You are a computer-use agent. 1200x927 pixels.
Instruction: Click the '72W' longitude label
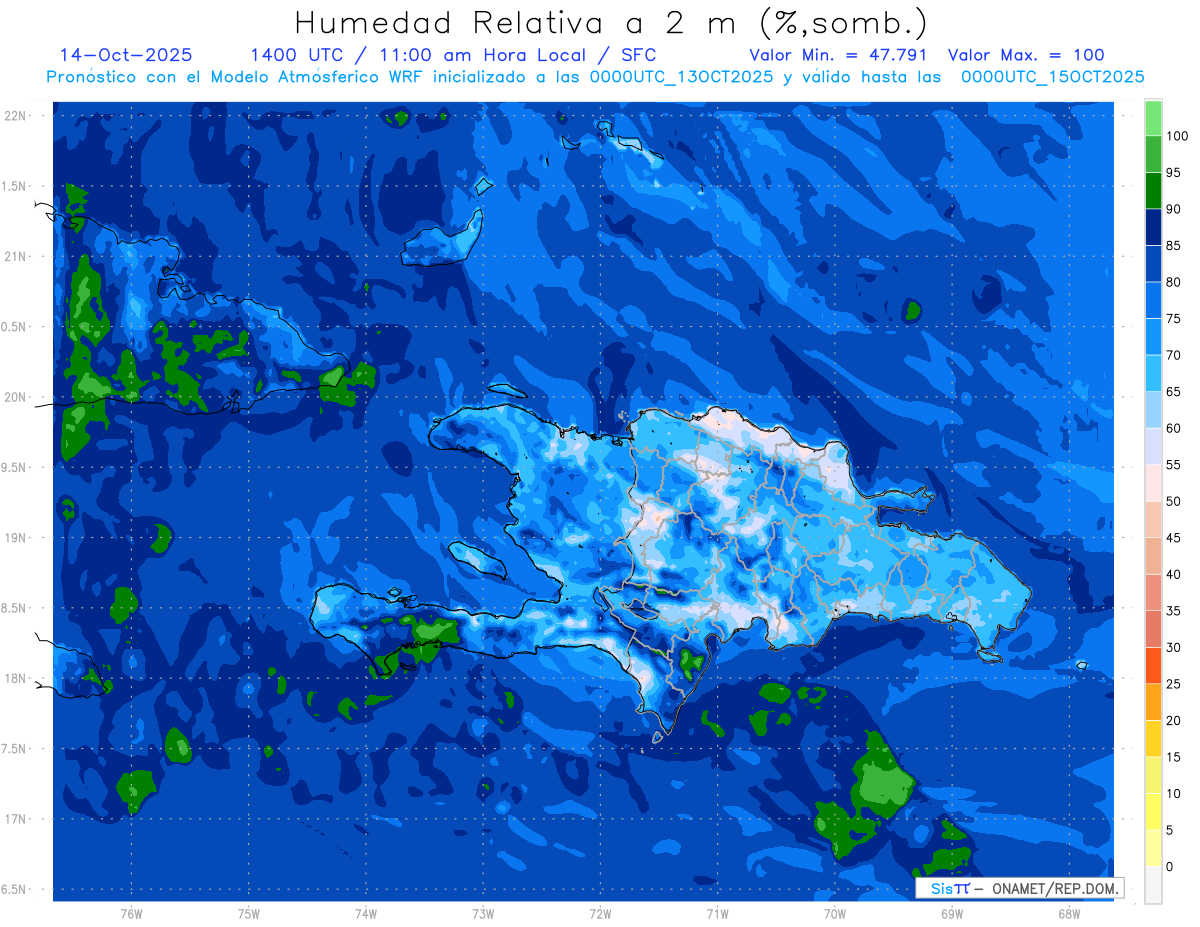[600, 913]
